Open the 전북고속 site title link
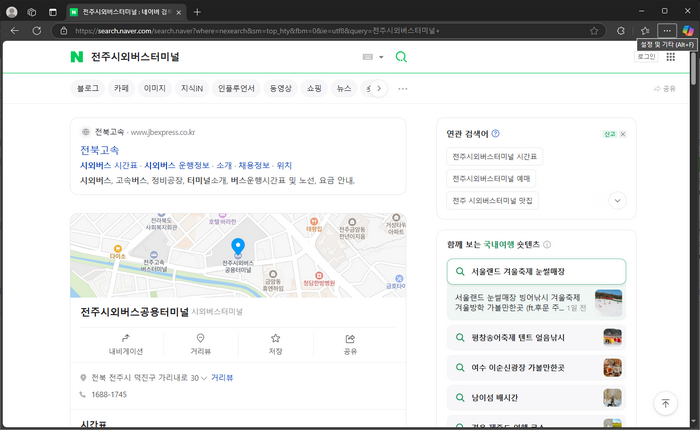The image size is (700, 430). point(100,150)
